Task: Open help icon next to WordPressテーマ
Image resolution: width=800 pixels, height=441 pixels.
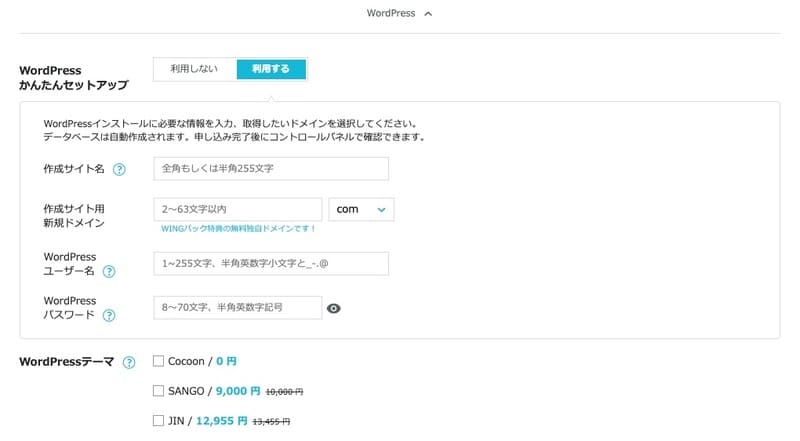Action: tap(129, 362)
